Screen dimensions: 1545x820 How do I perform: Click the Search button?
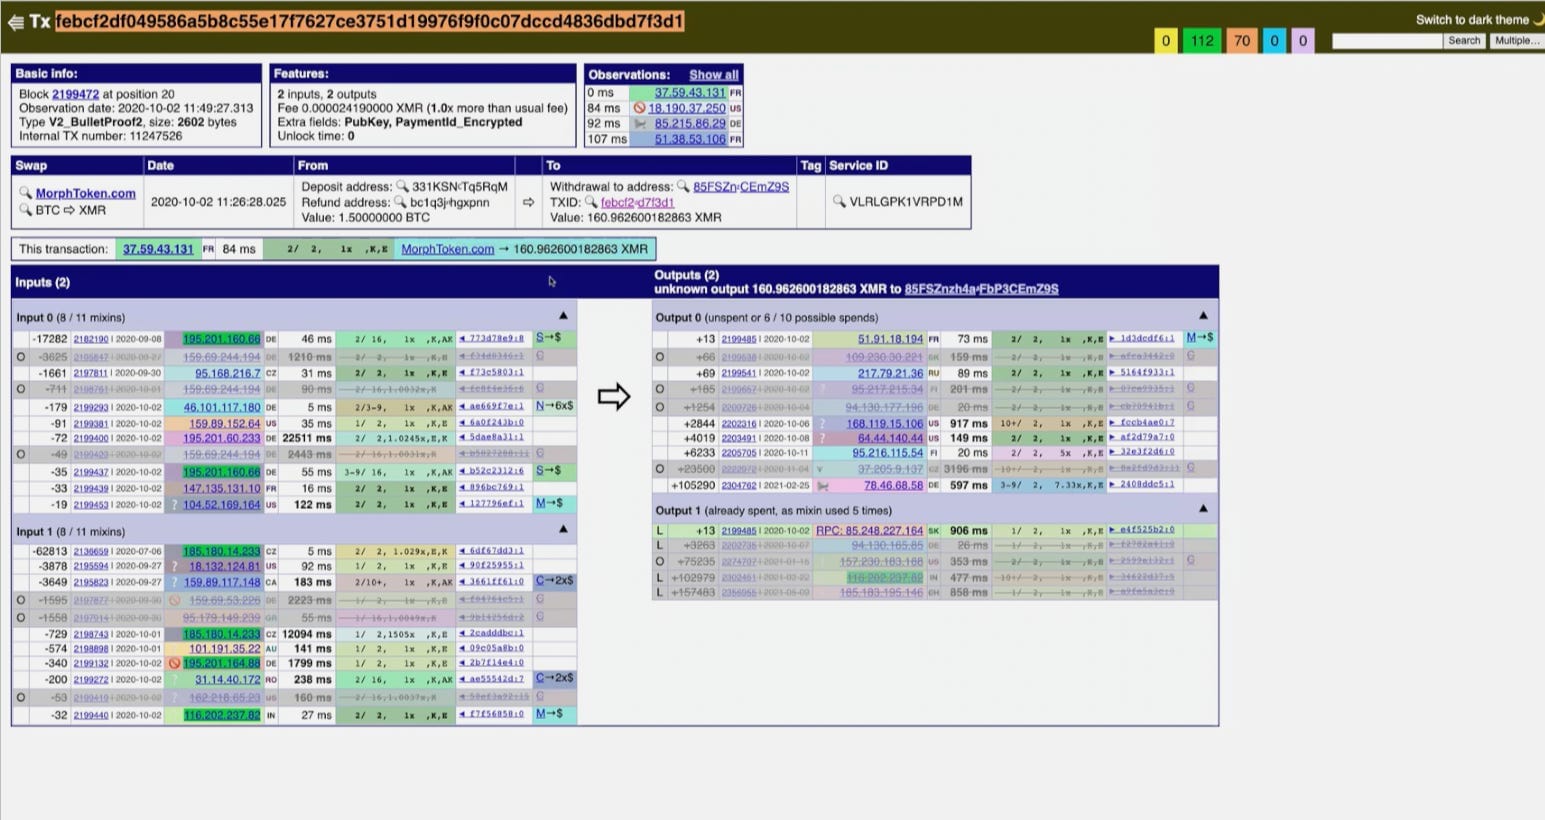pos(1464,41)
